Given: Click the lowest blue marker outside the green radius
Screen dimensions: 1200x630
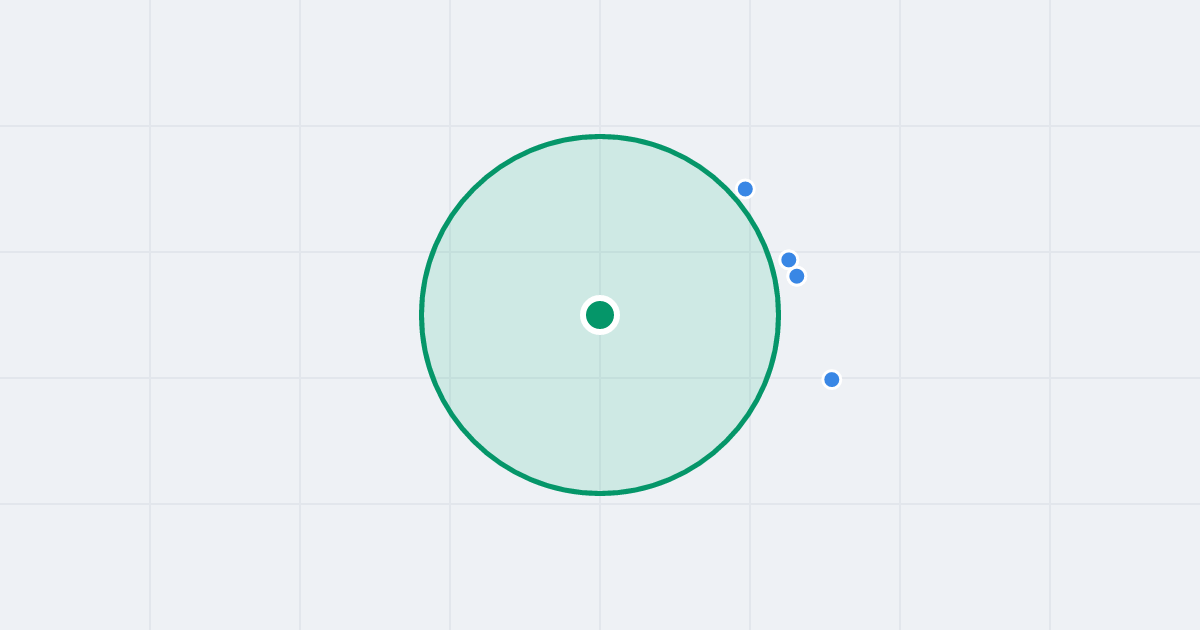Looking at the screenshot, I should coord(832,379).
